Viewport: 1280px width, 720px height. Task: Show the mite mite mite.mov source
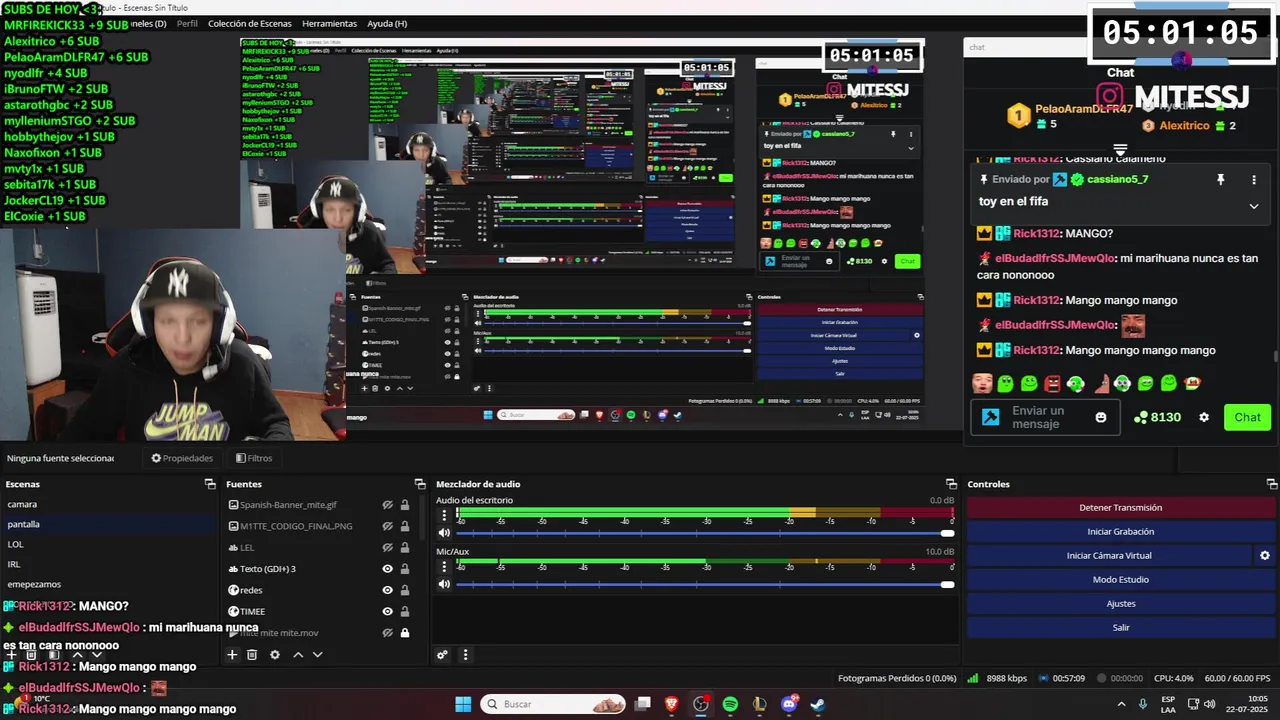click(x=387, y=632)
